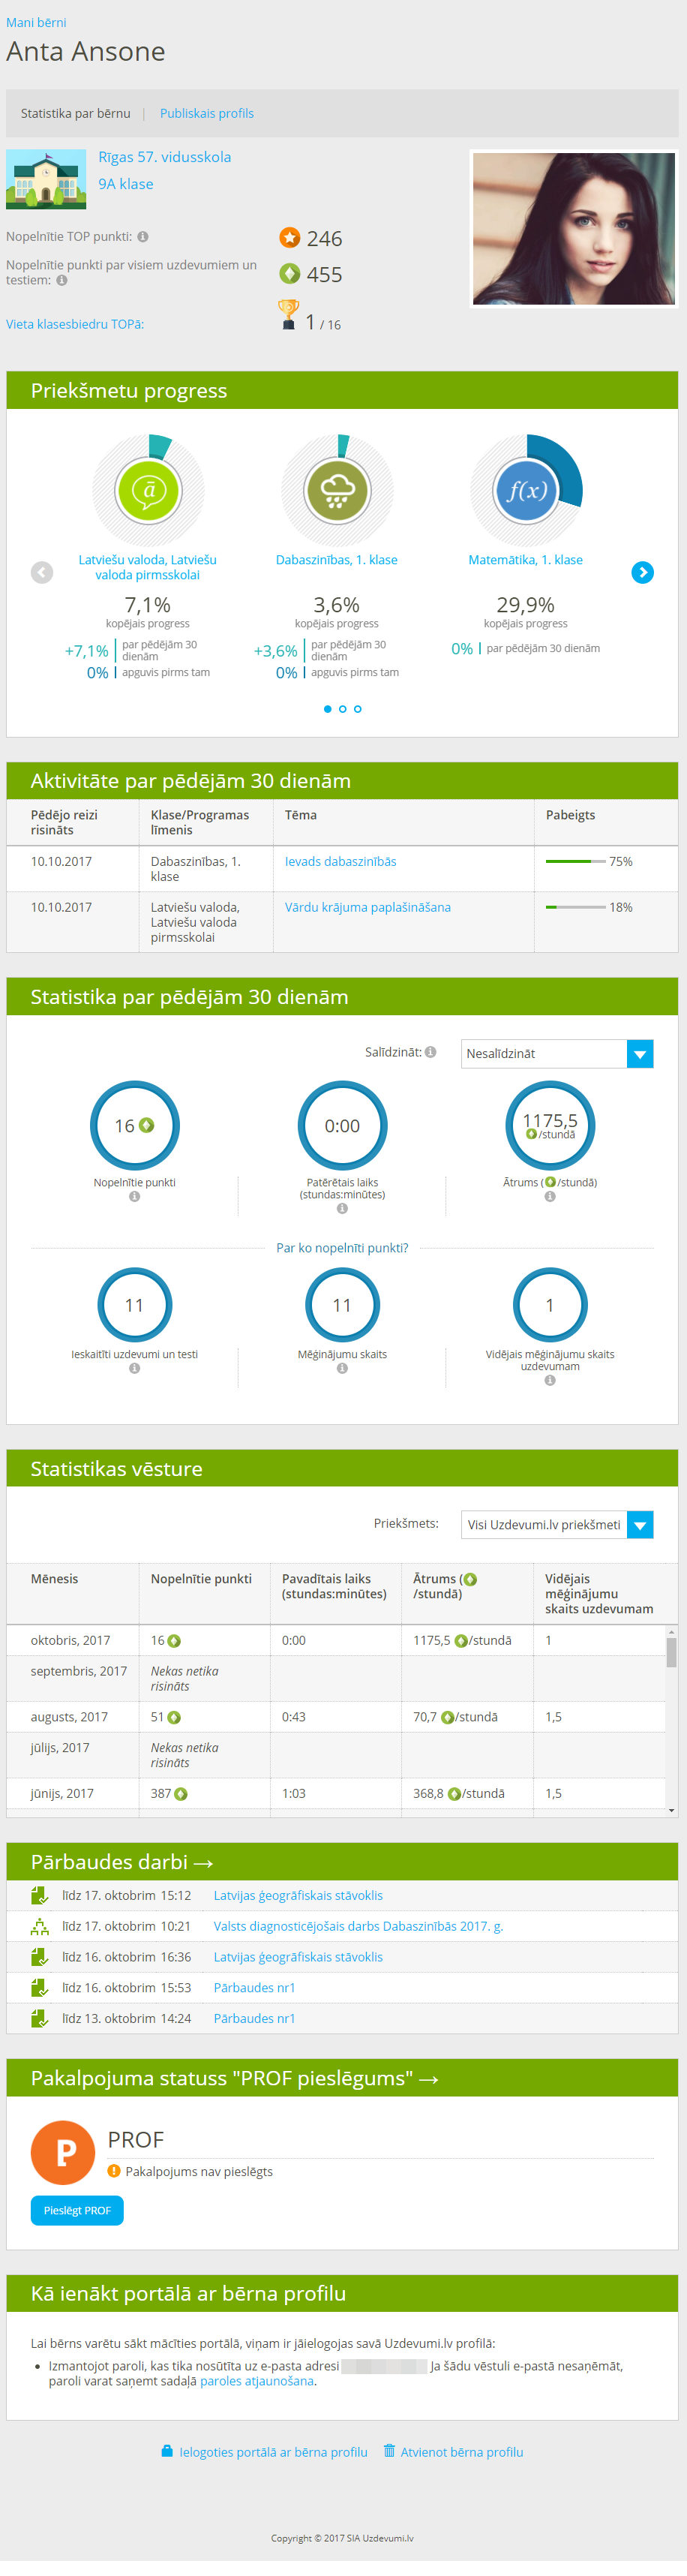687x2576 pixels.
Task: Click info icon under Nopelnītie punkti
Action: point(134,1196)
